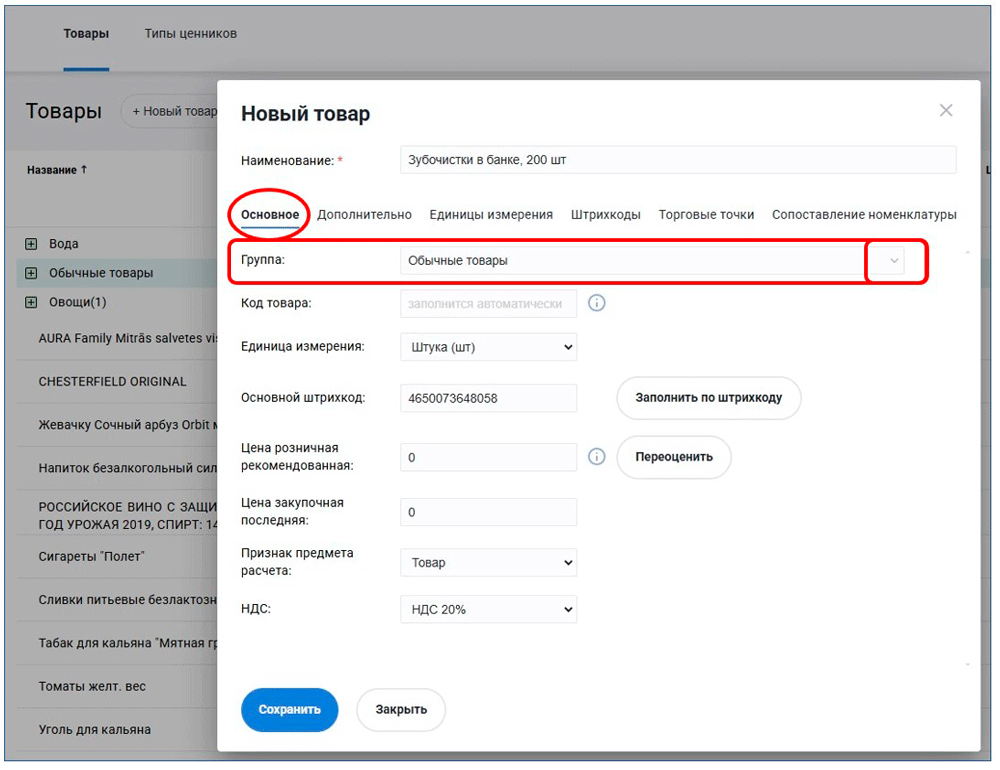Screen dimensions: 1000x770
Task: Expand the Вода group tree node
Action: [x=31, y=244]
